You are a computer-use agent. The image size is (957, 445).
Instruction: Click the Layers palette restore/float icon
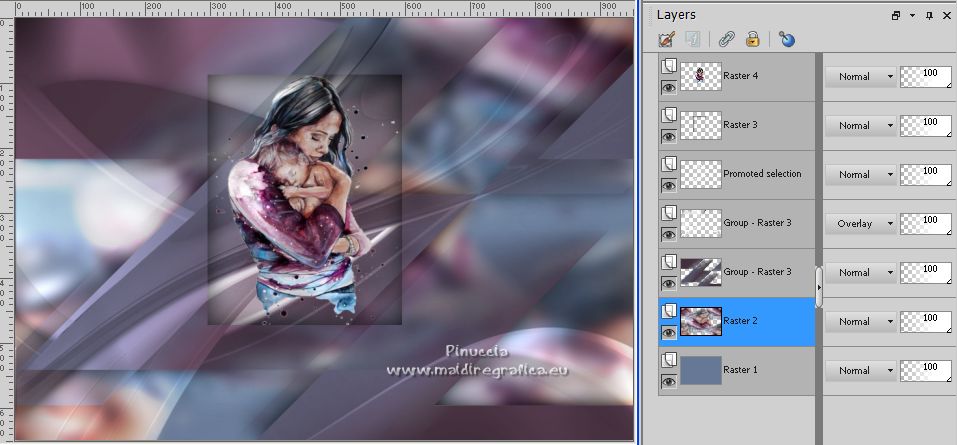896,15
